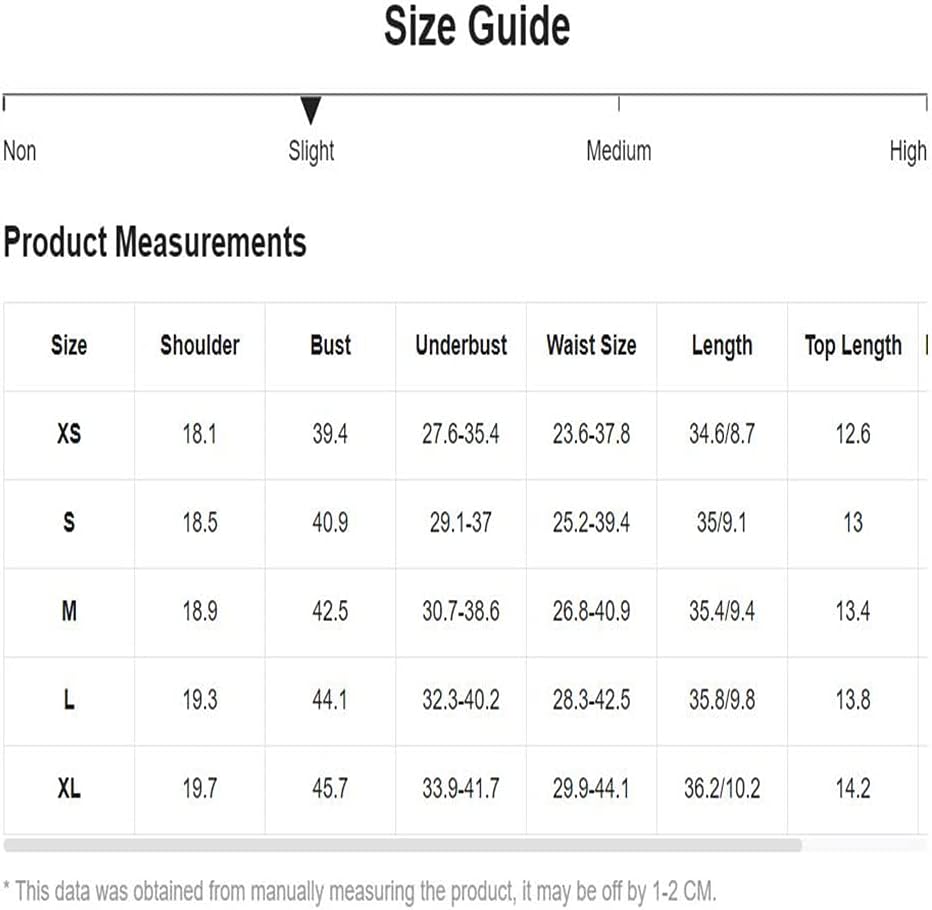Click the bust value 44.1 cell

coord(330,700)
